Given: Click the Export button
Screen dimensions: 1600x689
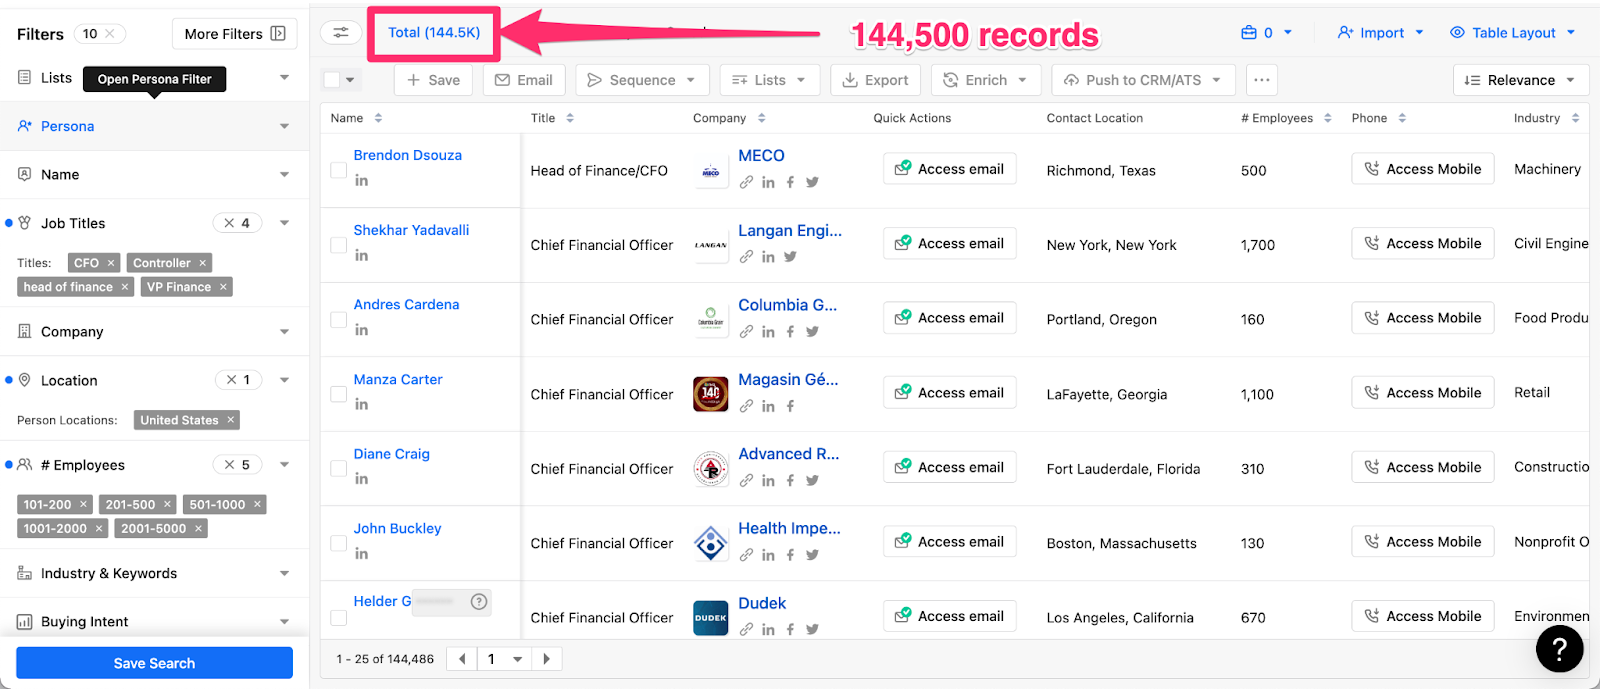Looking at the screenshot, I should tap(875, 80).
